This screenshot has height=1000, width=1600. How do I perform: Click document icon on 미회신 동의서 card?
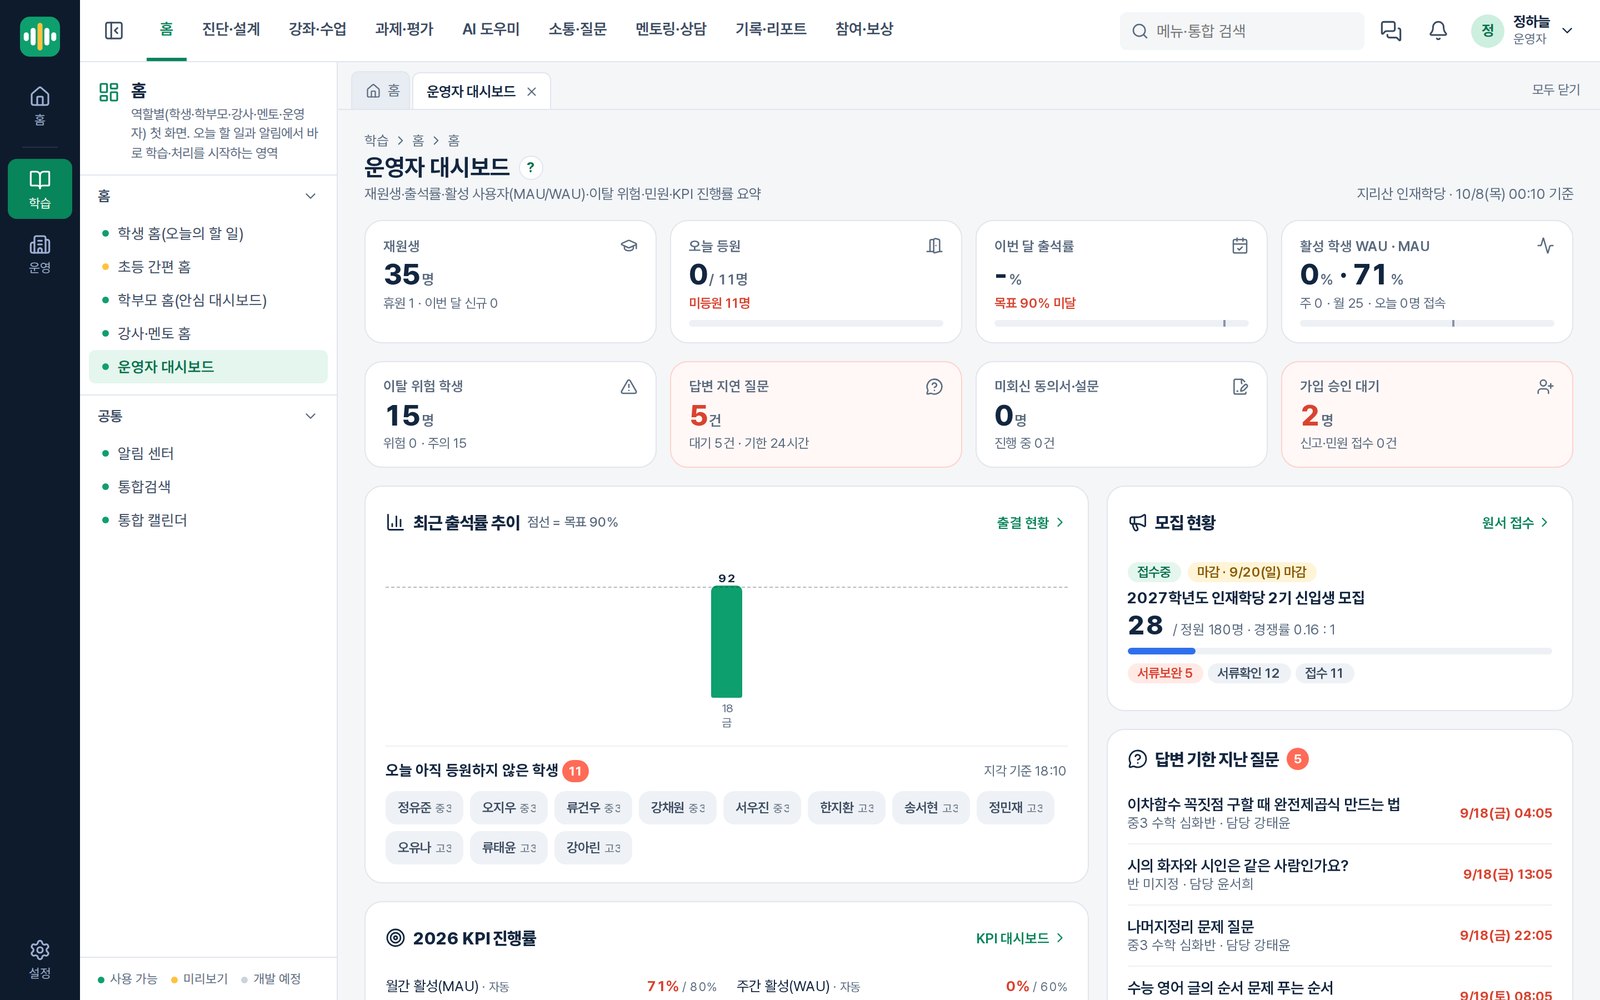pos(1240,387)
